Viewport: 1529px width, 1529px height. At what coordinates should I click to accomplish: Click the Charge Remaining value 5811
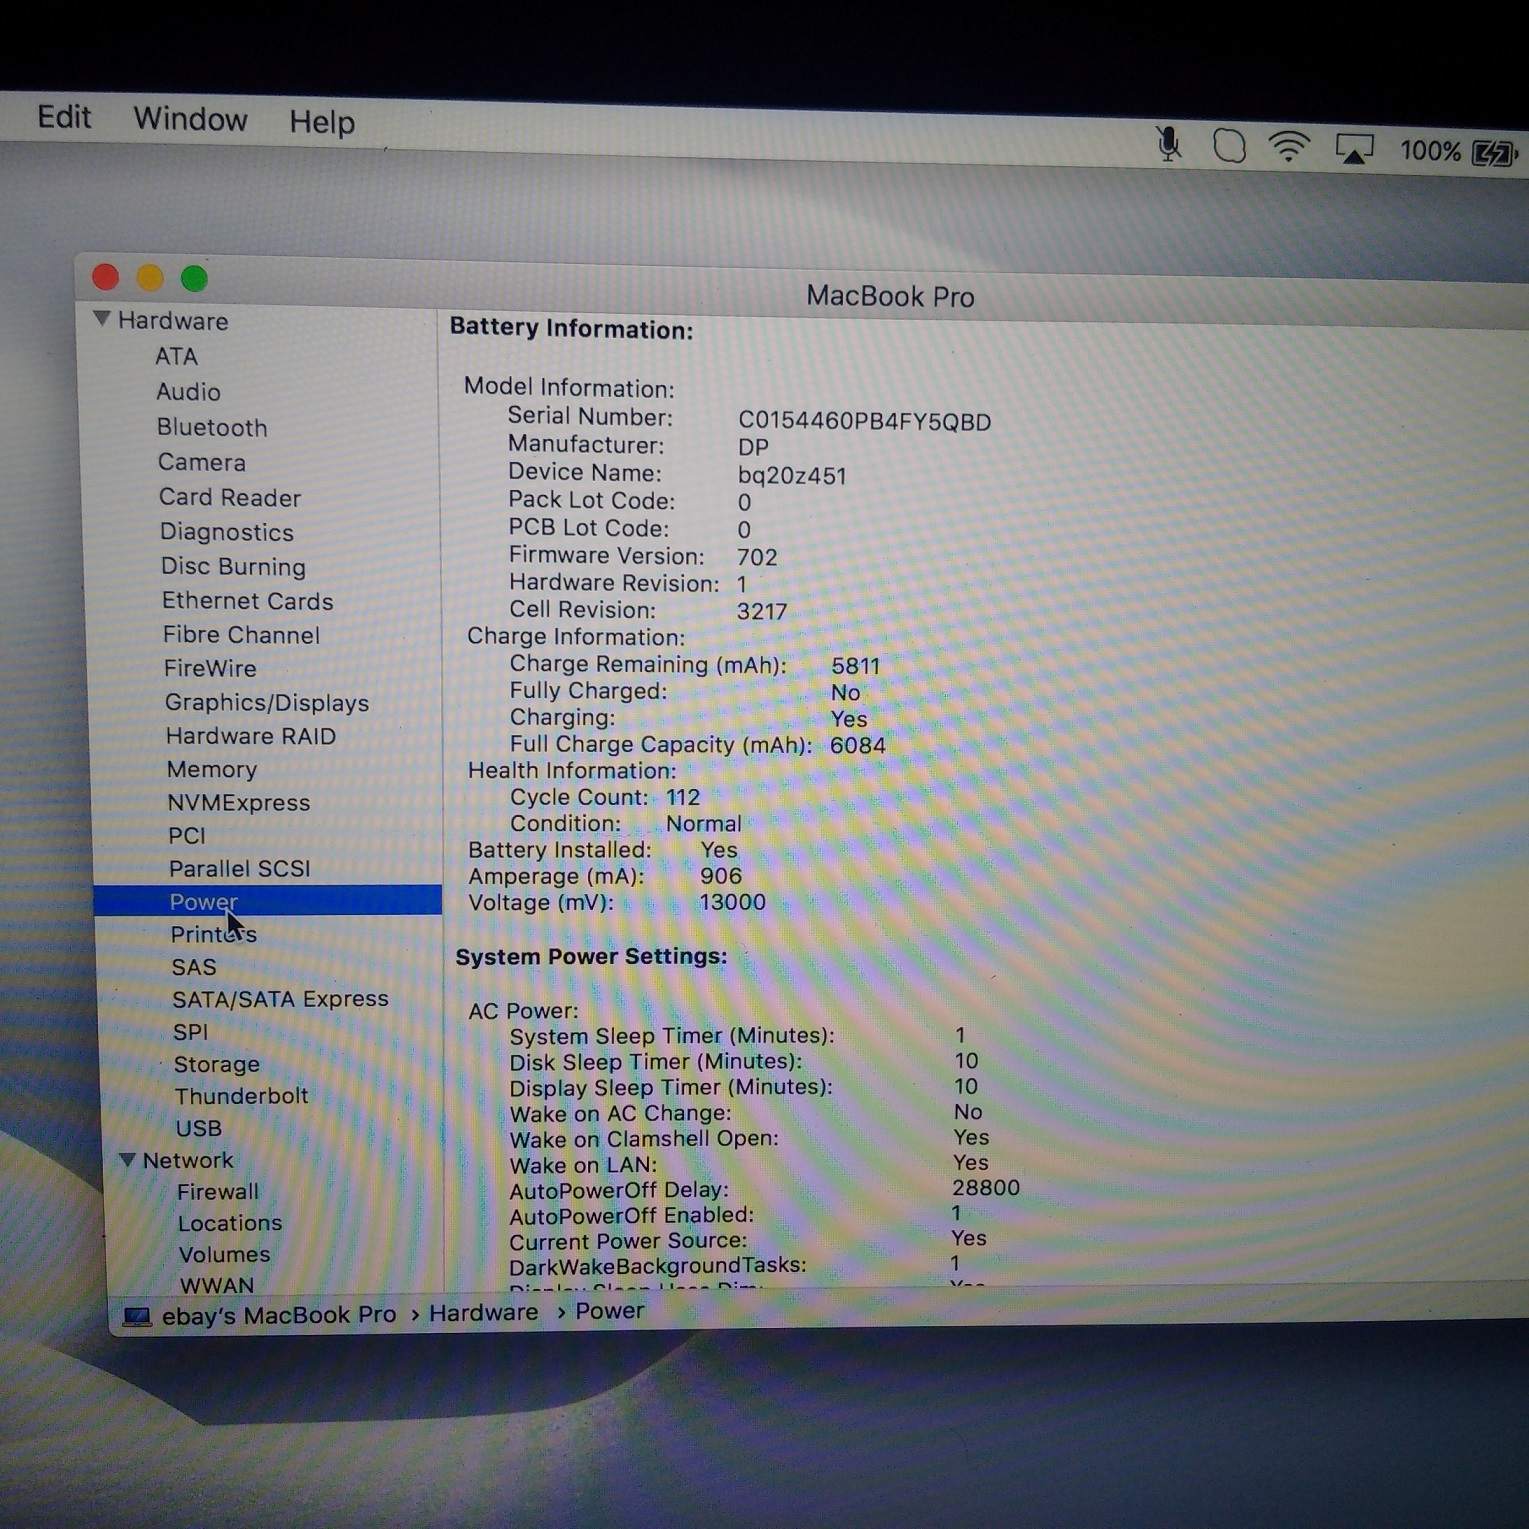(x=855, y=666)
